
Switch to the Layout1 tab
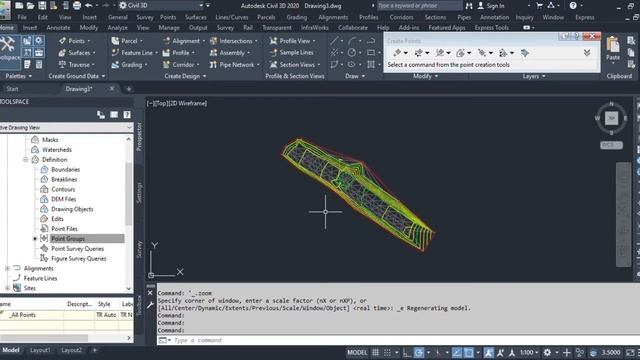click(x=40, y=350)
